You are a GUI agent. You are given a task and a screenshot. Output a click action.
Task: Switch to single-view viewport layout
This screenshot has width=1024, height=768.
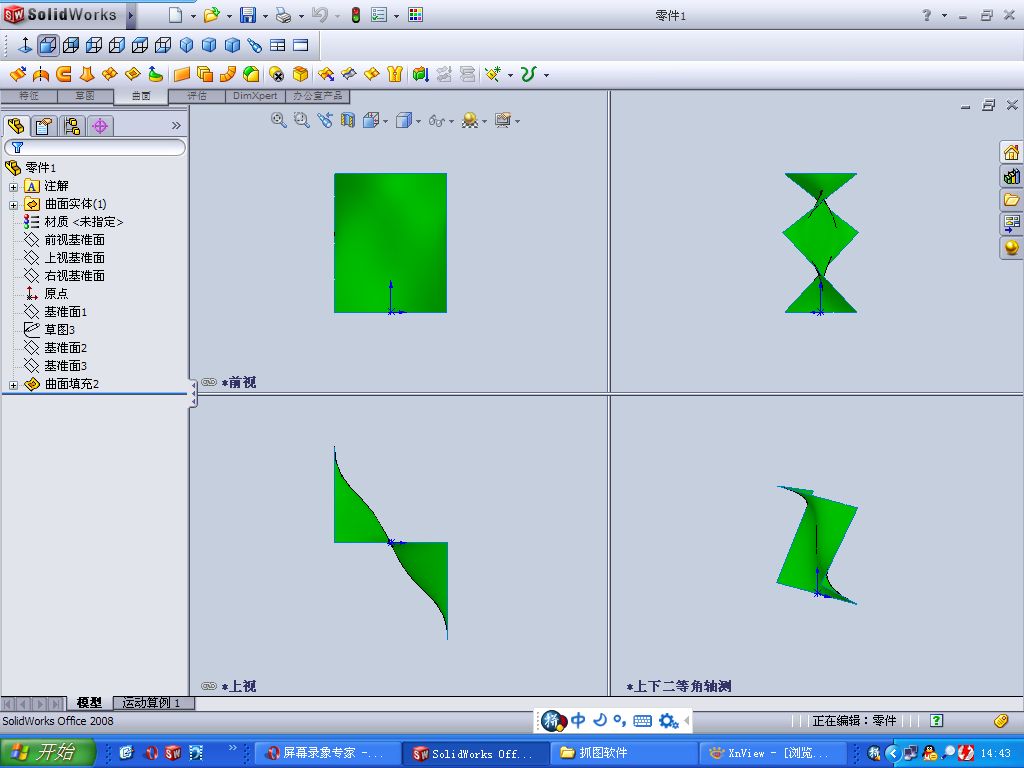[x=300, y=45]
